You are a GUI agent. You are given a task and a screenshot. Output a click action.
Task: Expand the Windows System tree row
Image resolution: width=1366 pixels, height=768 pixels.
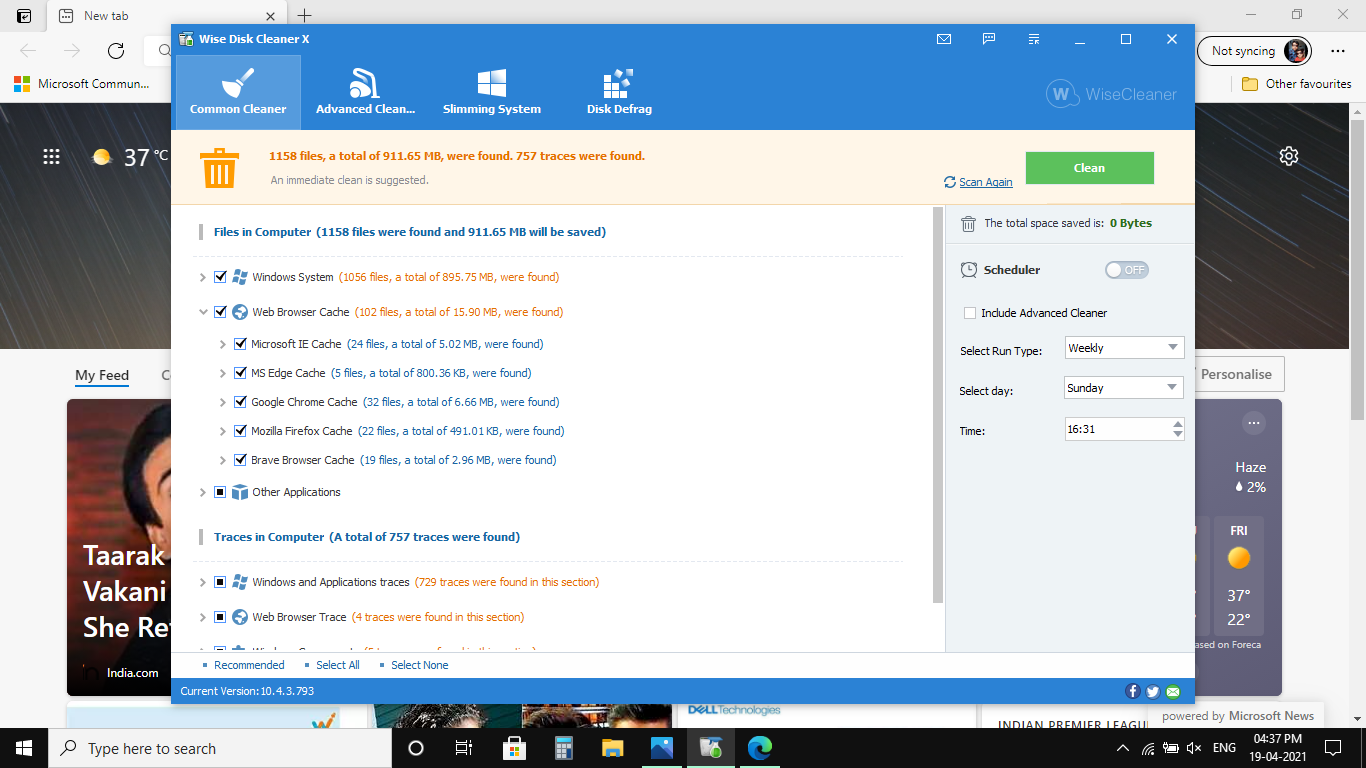(x=203, y=277)
